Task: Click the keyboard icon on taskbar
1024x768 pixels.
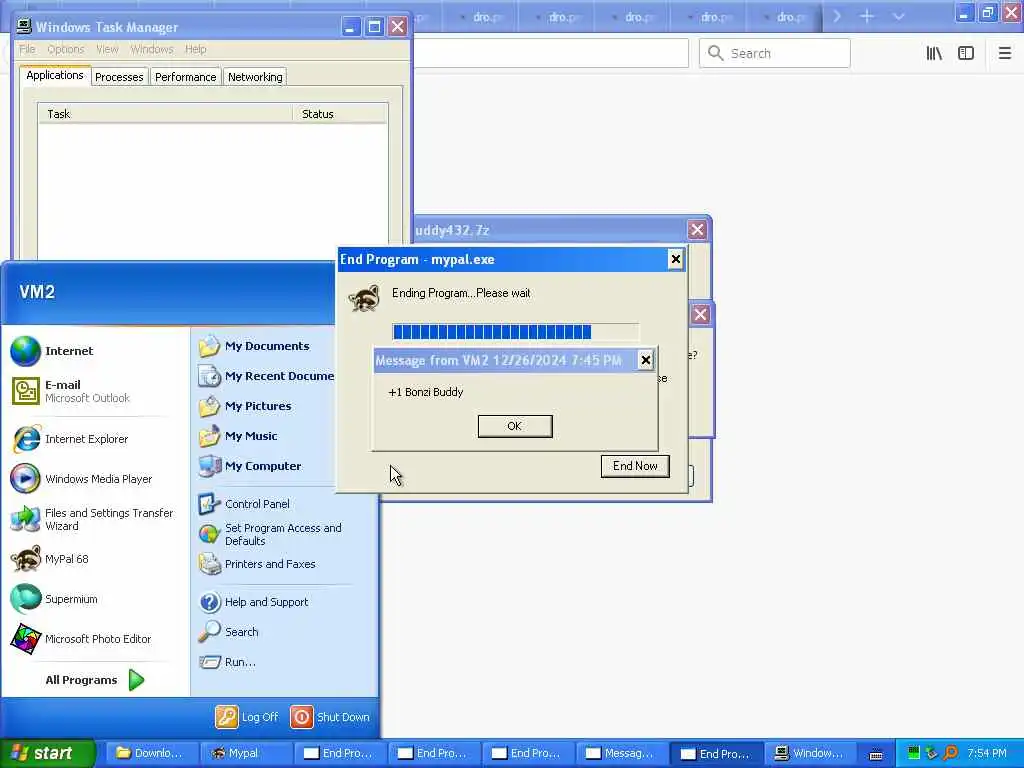Action: point(876,755)
